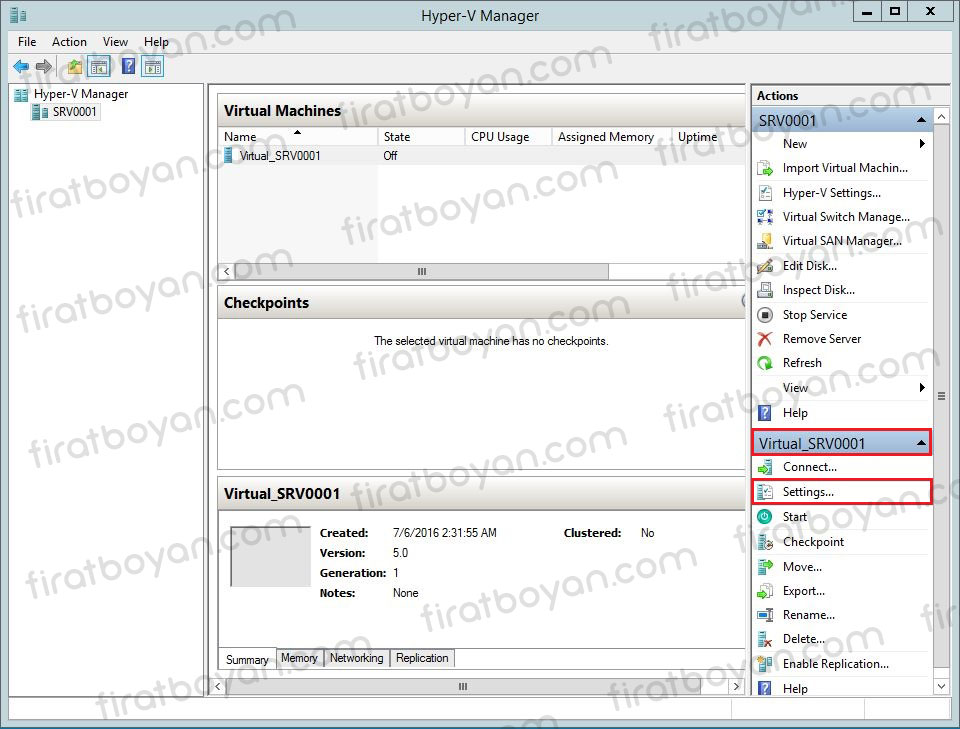
Task: Click Stop Service in Actions pane
Action: point(814,315)
